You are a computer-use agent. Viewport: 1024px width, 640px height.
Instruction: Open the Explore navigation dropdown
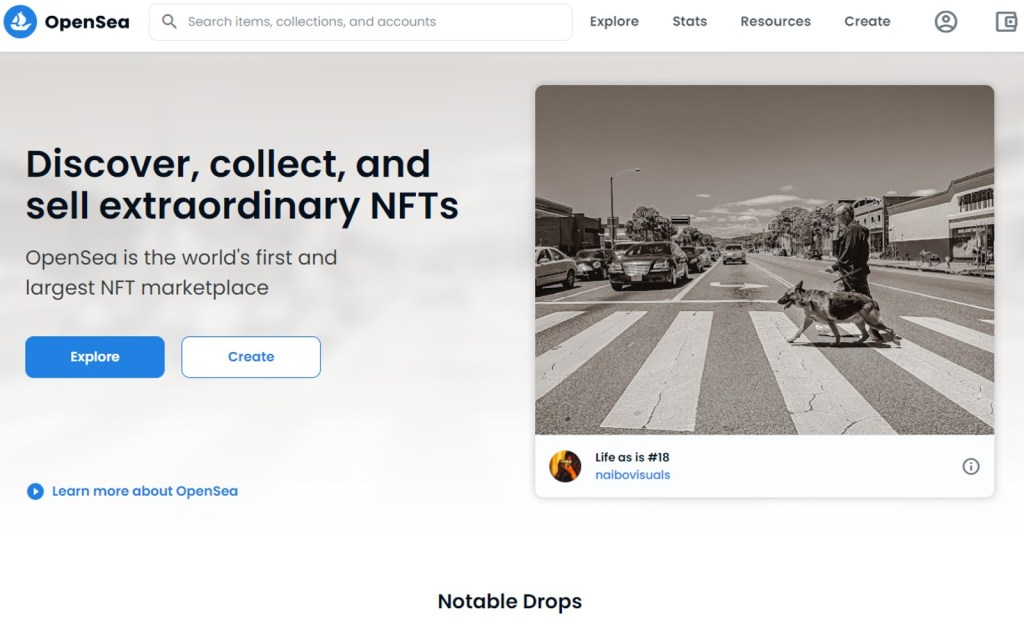[x=614, y=21]
